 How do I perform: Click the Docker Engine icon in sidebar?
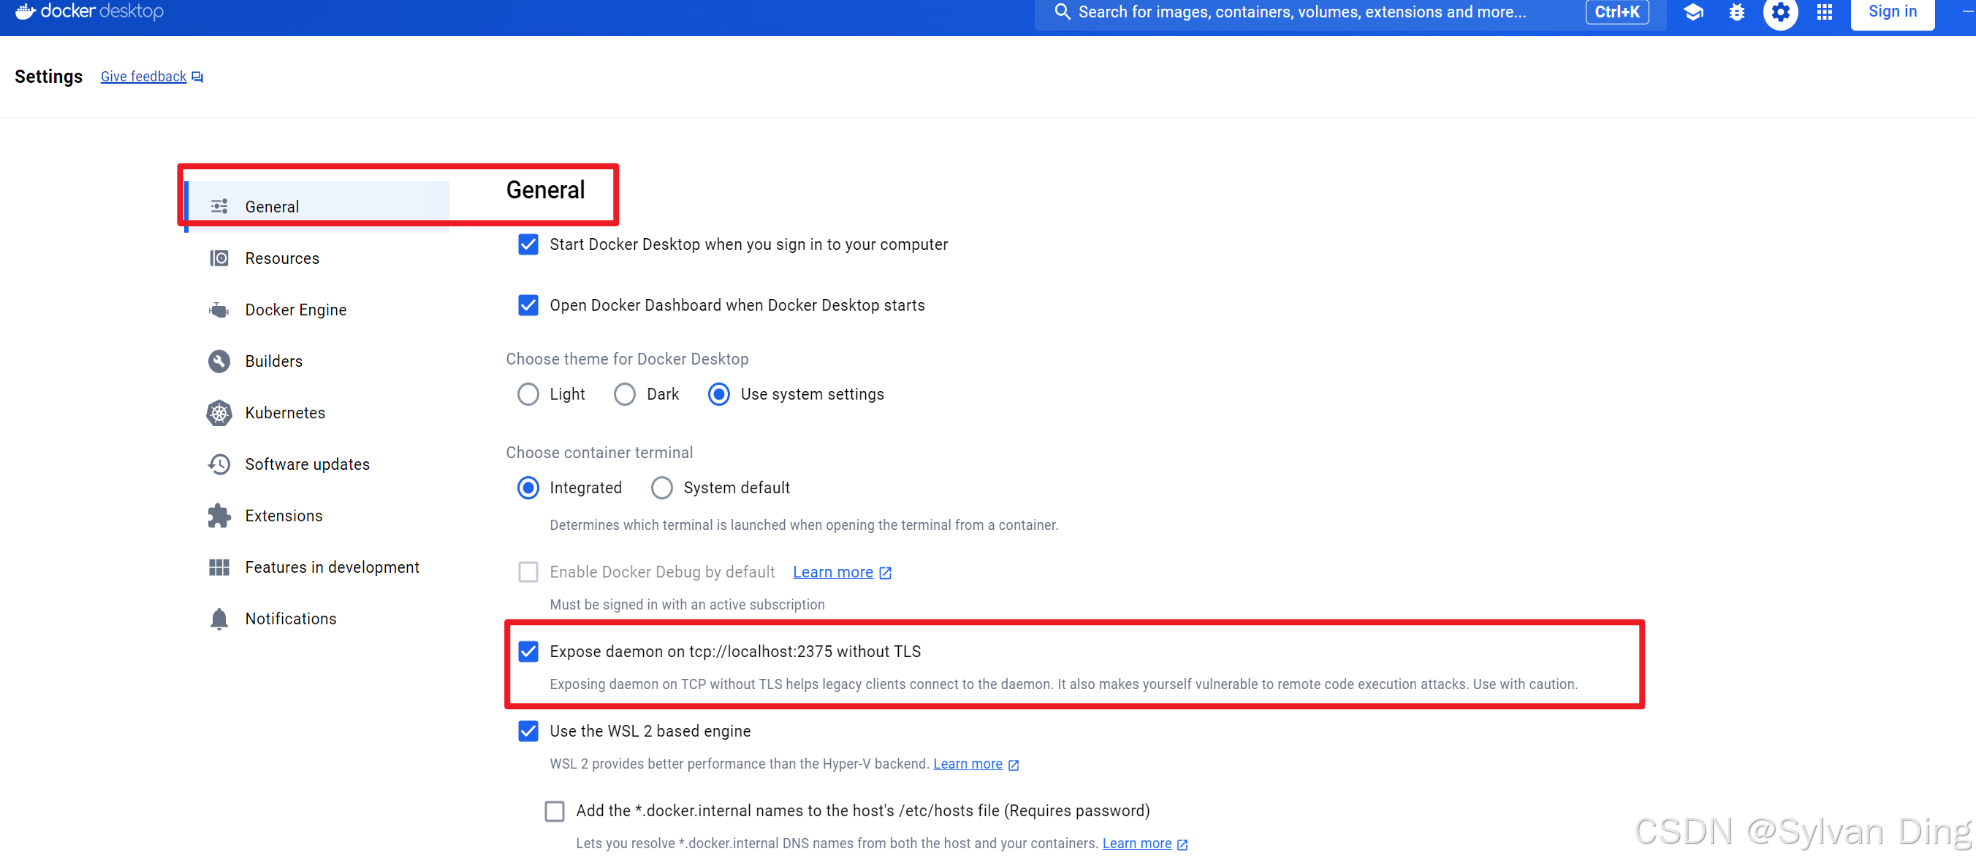219,310
